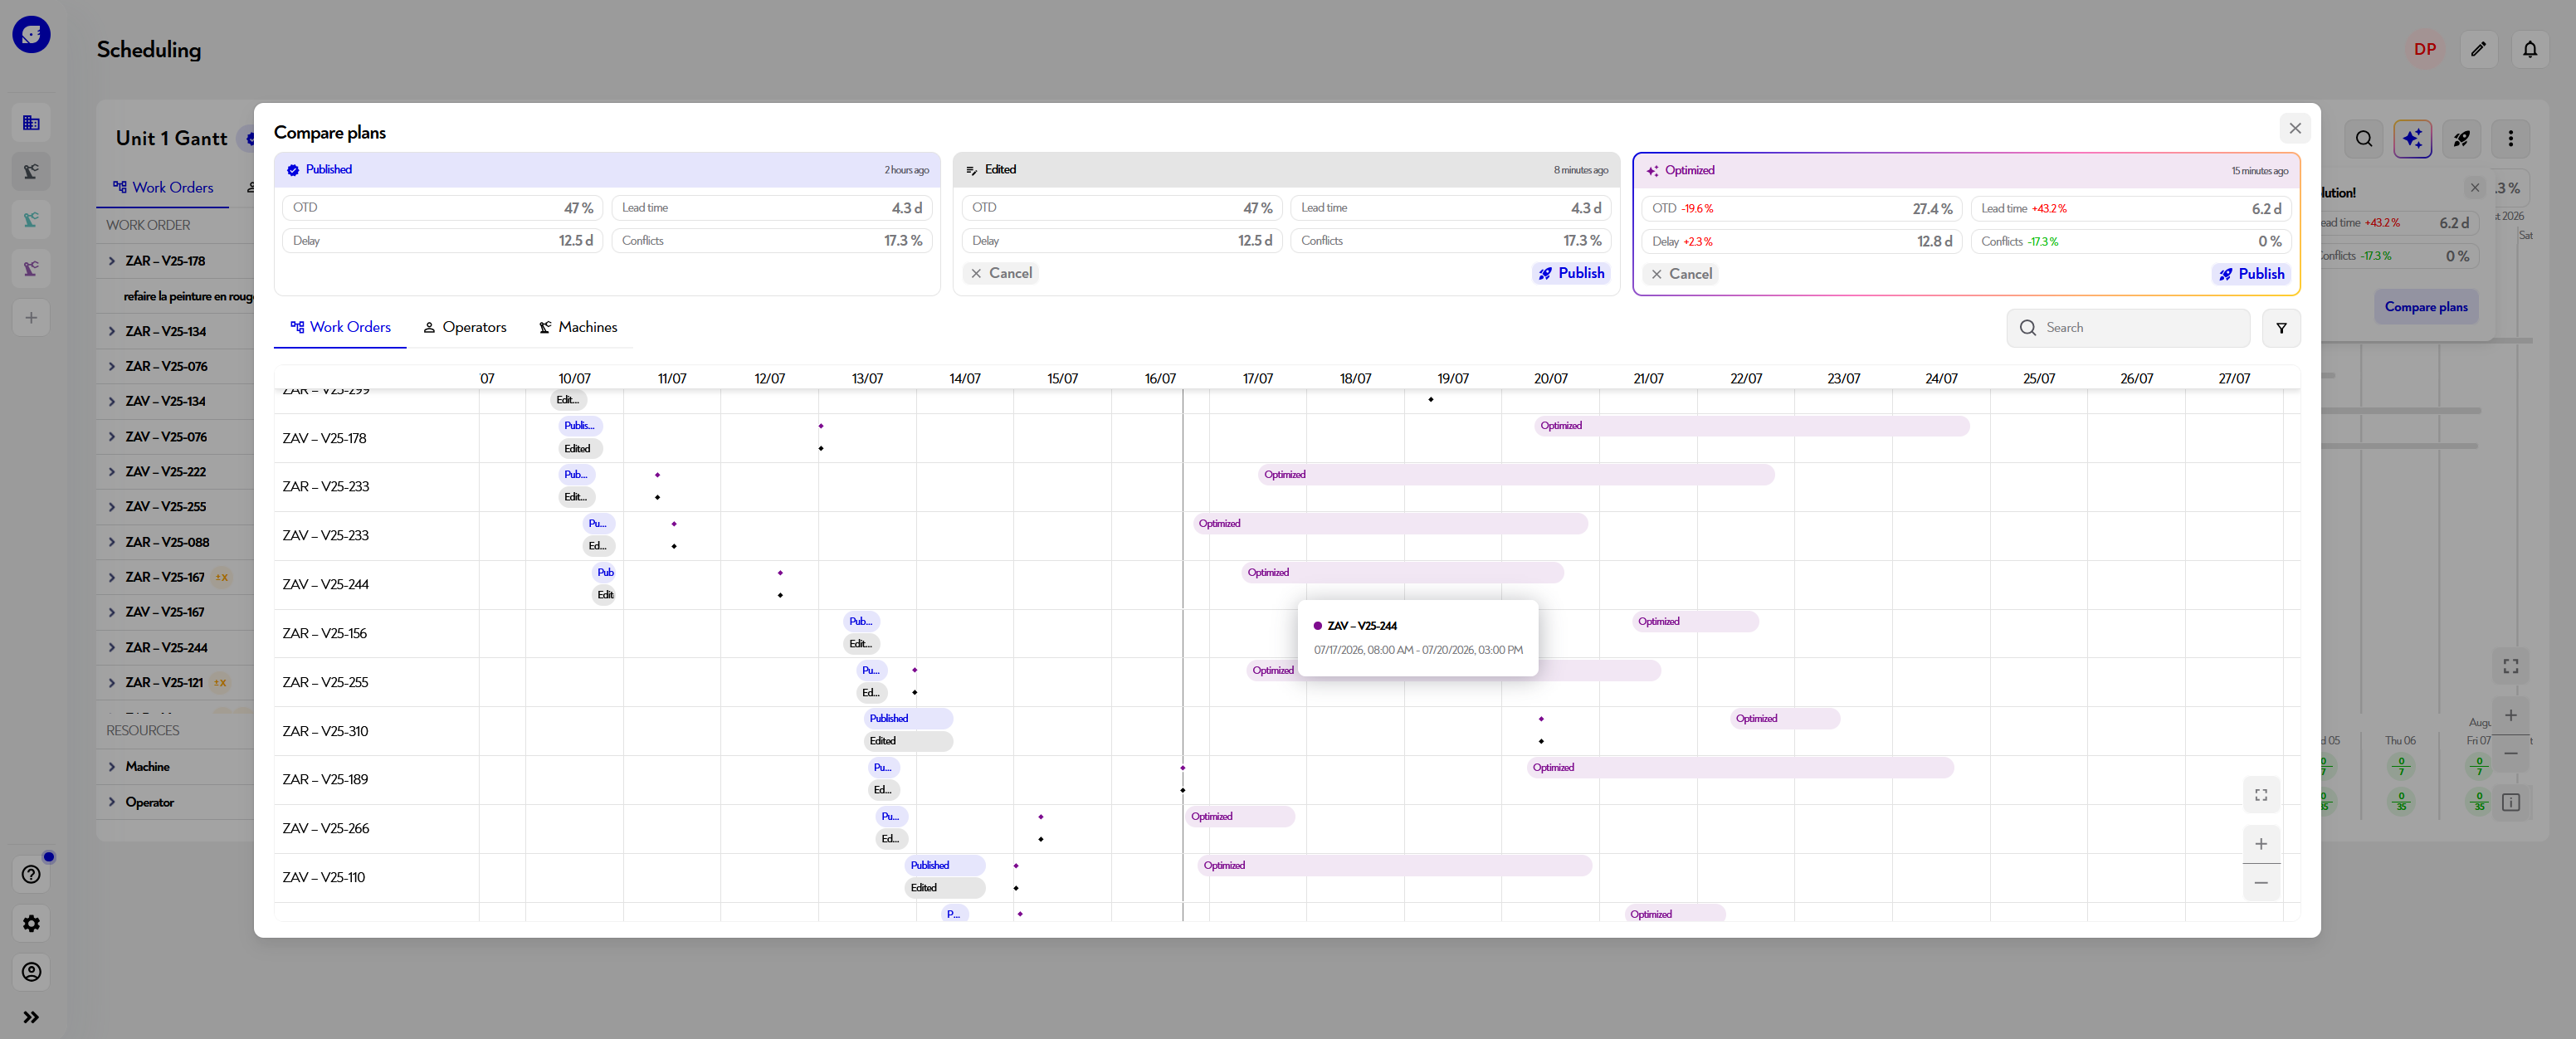Click pencil edit icon in header
The image size is (2576, 1039).
point(2478,49)
